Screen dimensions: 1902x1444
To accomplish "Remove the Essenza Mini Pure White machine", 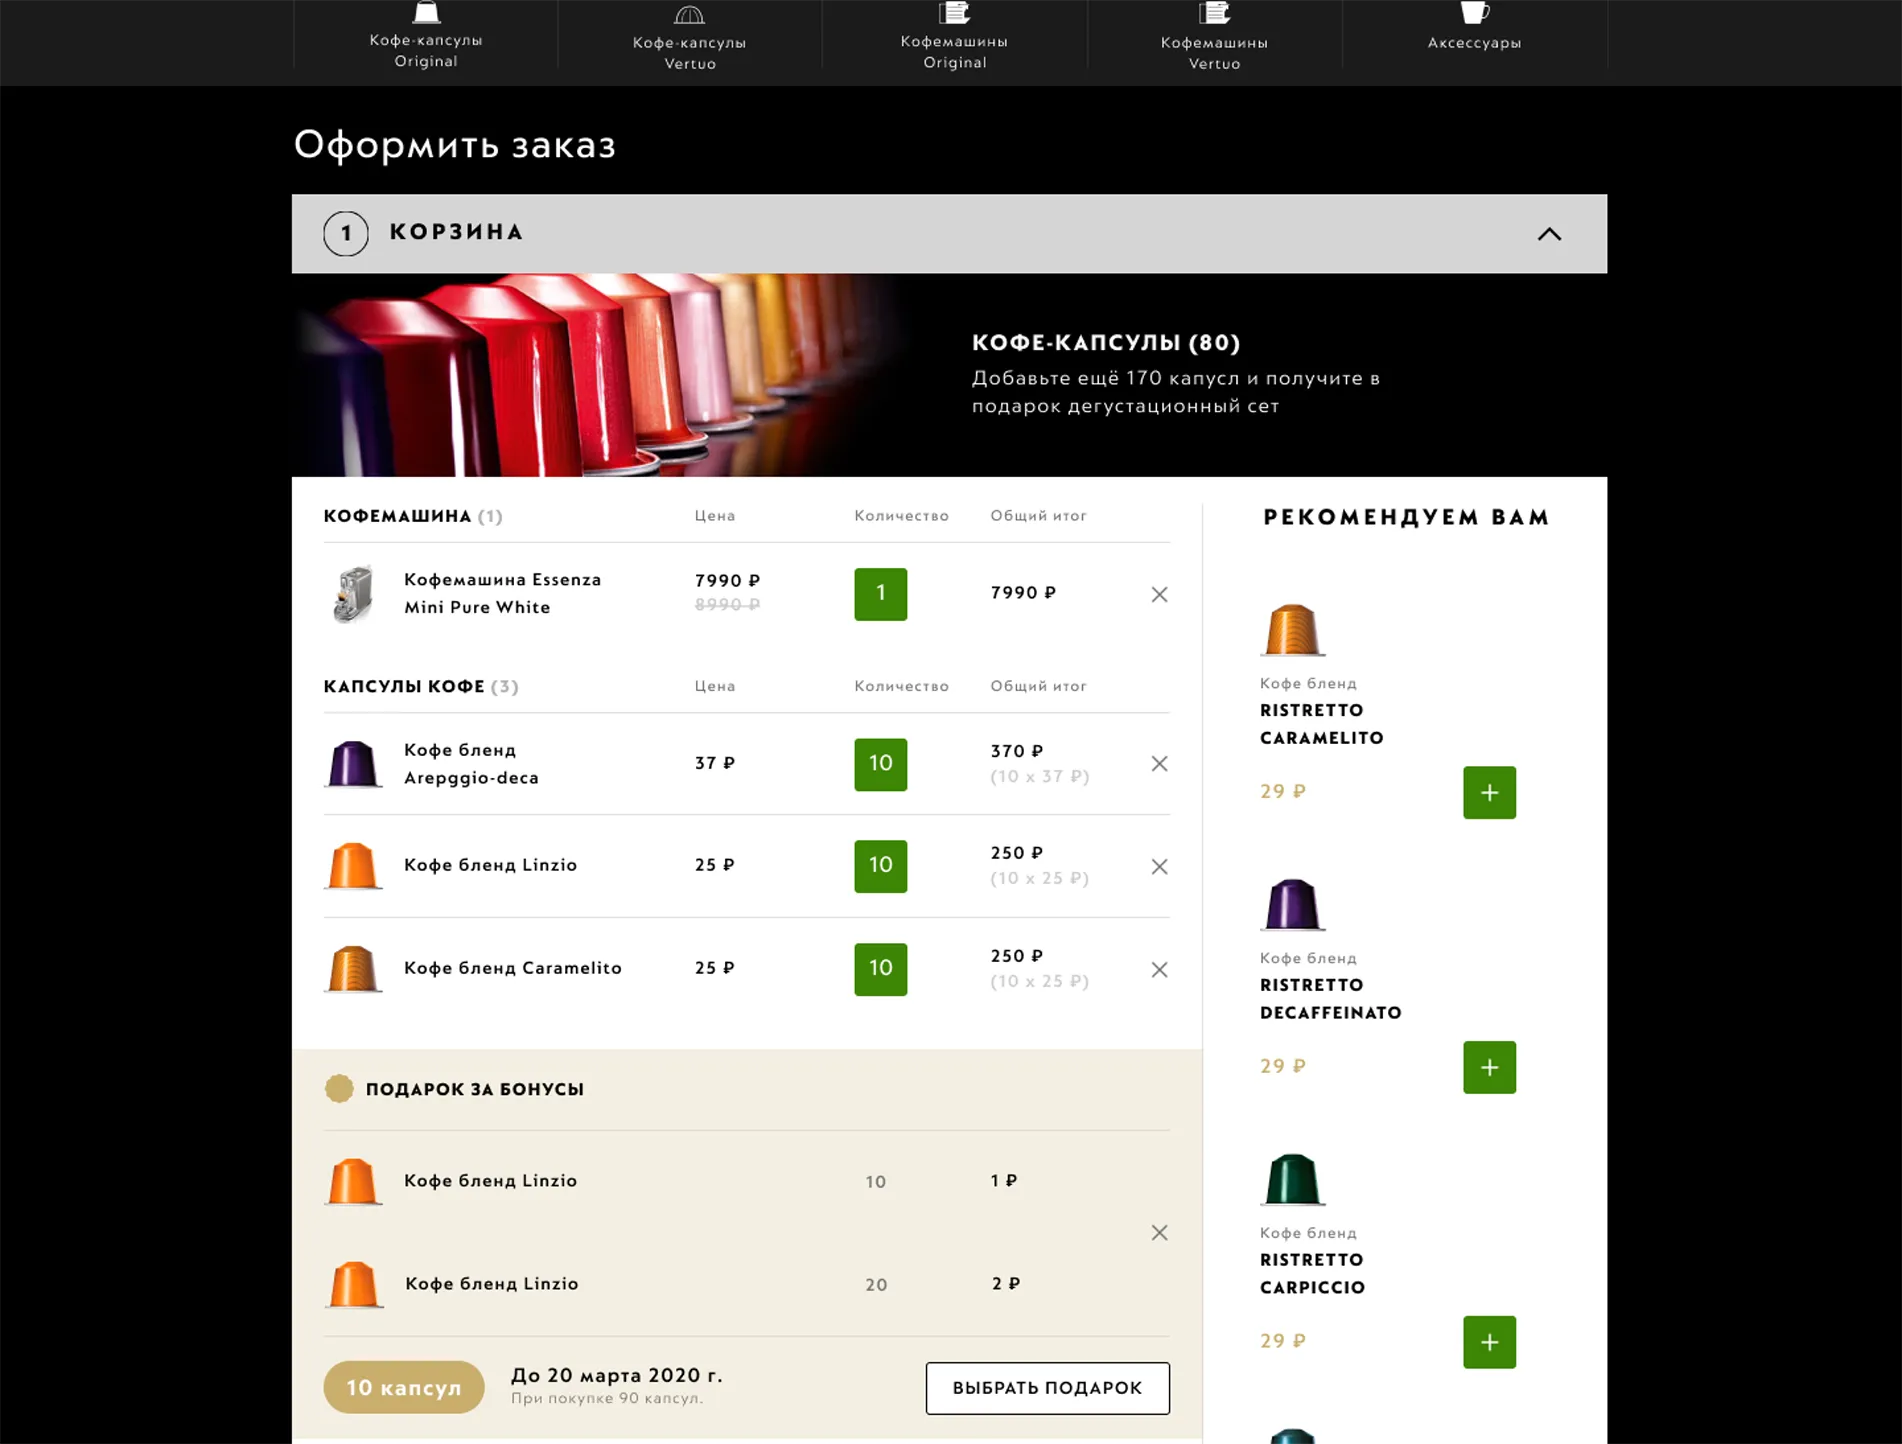I will tap(1159, 594).
